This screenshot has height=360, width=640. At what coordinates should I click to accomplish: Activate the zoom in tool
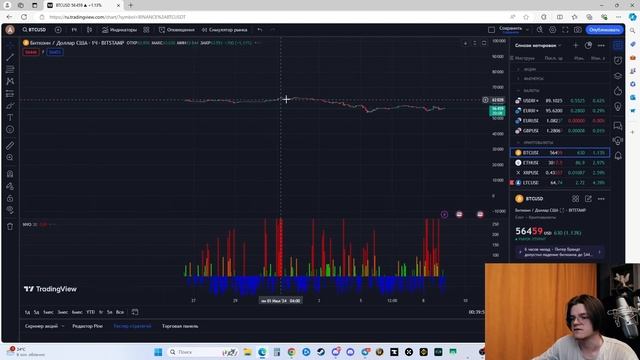[x=10, y=158]
